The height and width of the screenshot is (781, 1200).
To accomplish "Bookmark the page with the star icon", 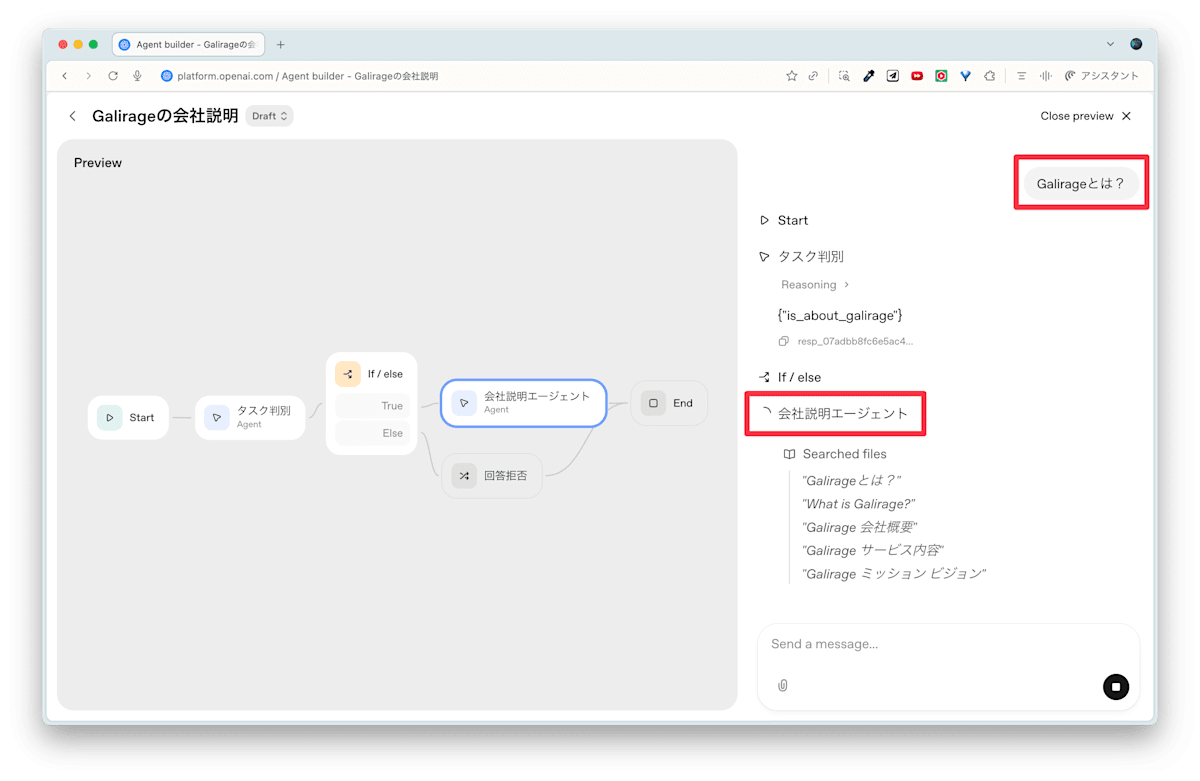I will tap(792, 76).
